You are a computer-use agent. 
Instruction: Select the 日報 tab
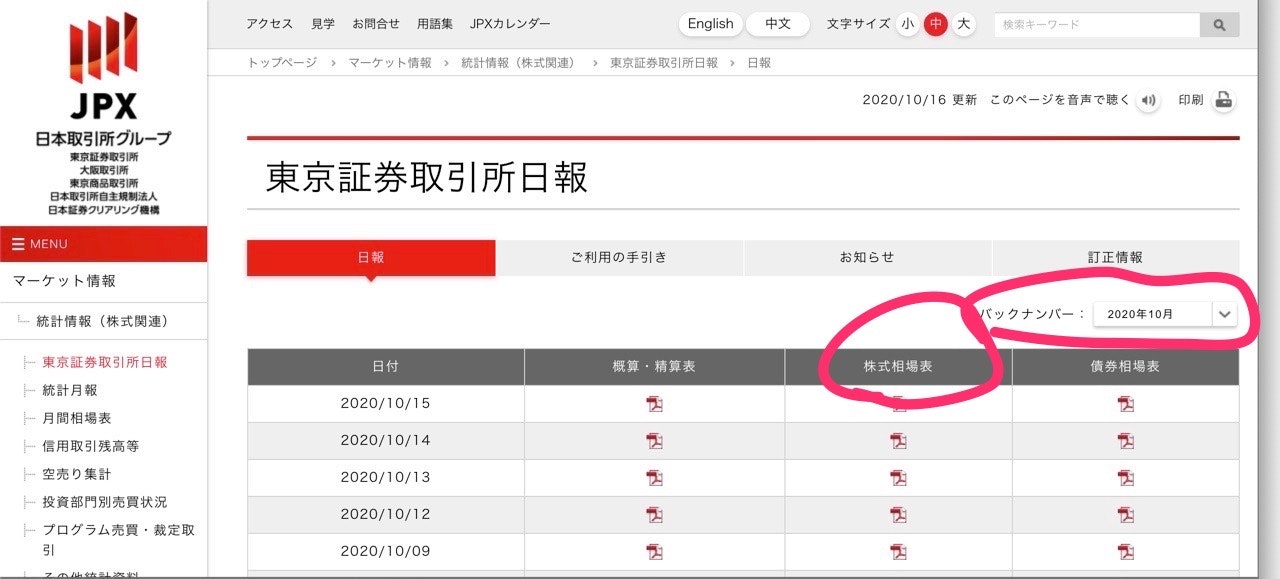point(371,258)
